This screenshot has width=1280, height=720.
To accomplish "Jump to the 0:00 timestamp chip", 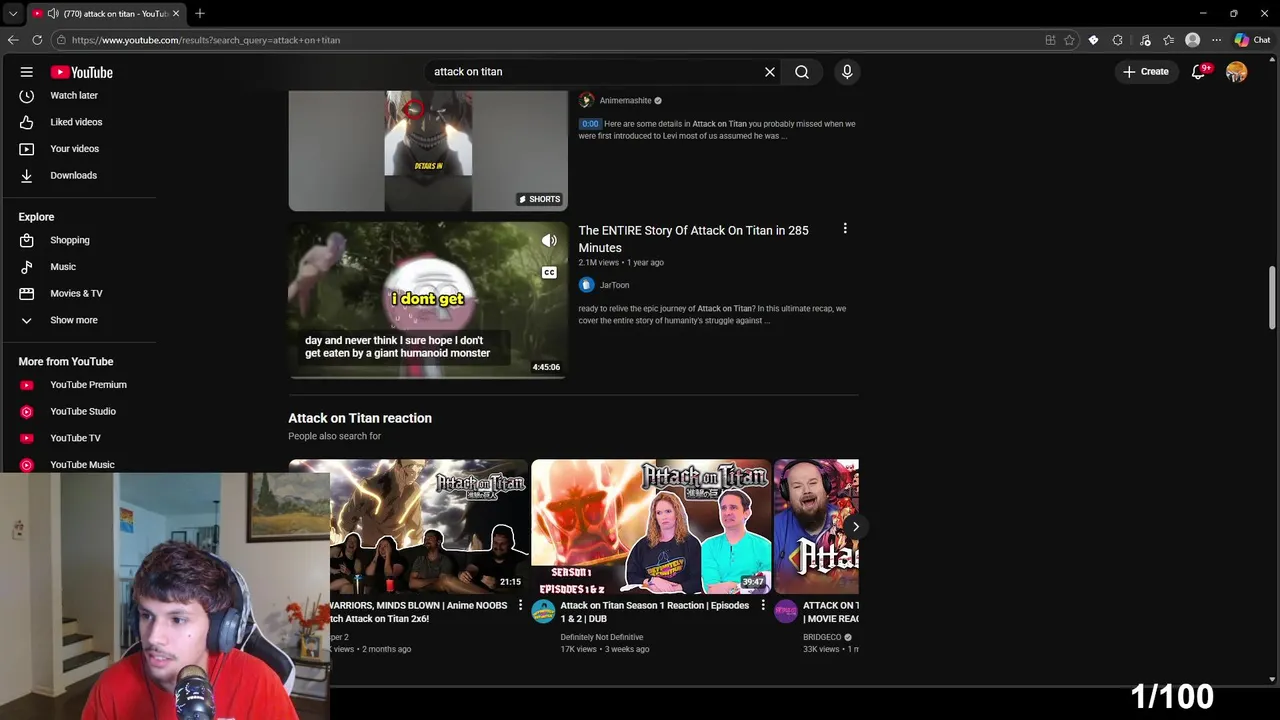I will pos(590,124).
